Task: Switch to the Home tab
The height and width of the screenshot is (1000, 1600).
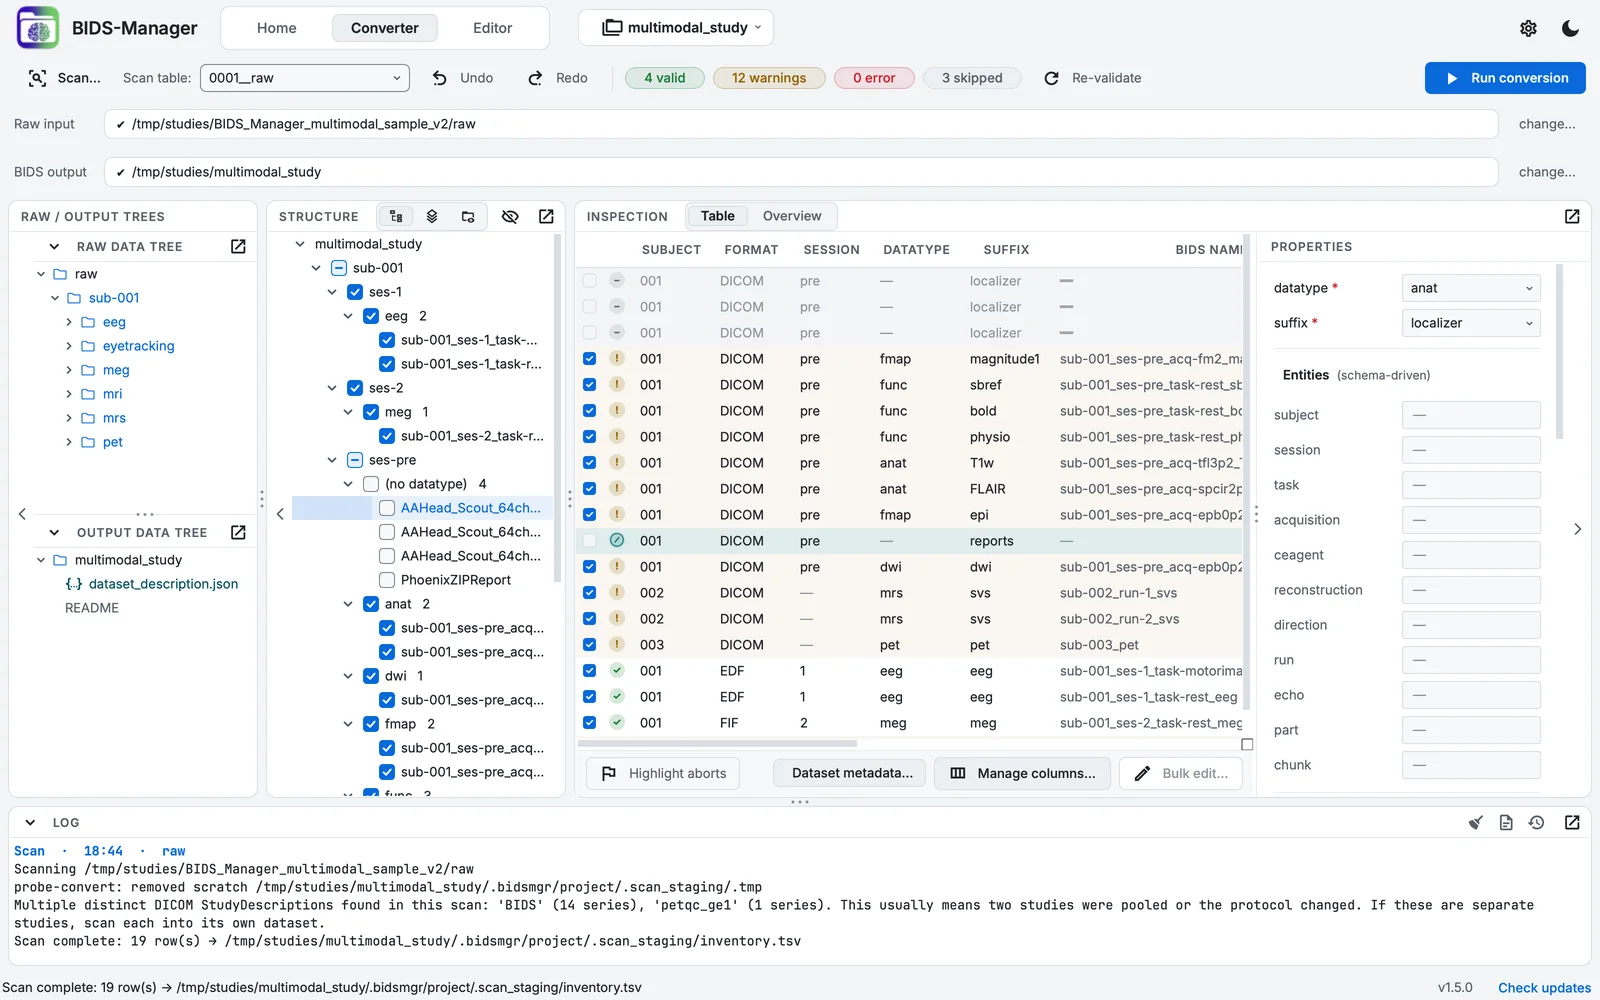Action: (277, 28)
